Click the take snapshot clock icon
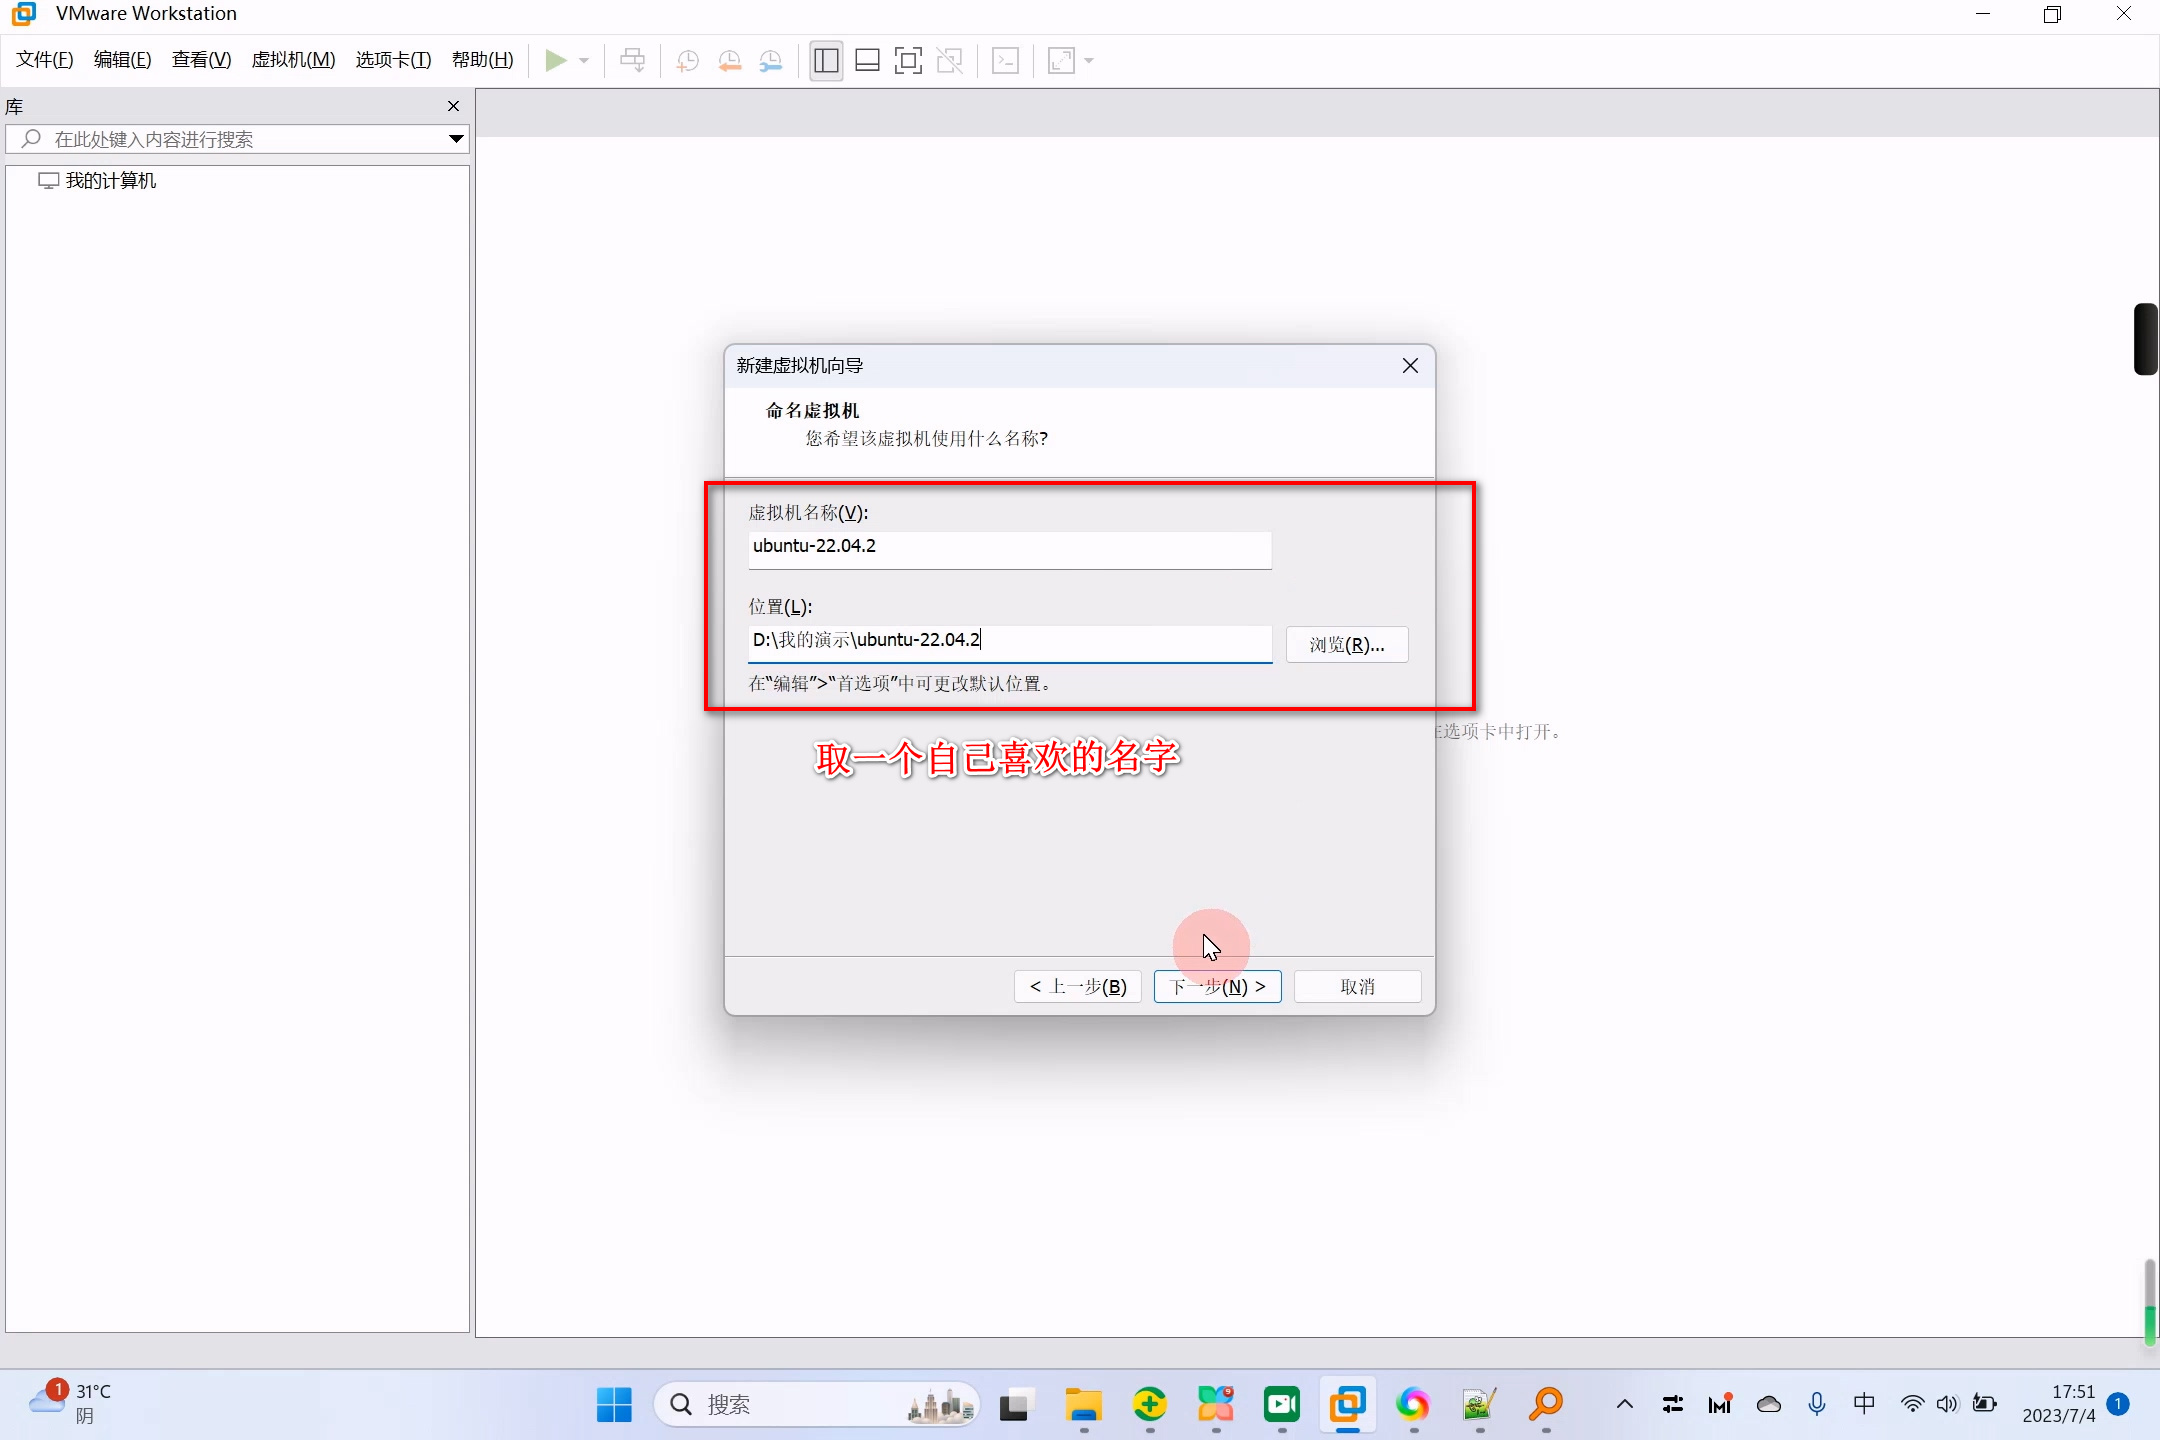This screenshot has height=1440, width=2160. (x=687, y=61)
